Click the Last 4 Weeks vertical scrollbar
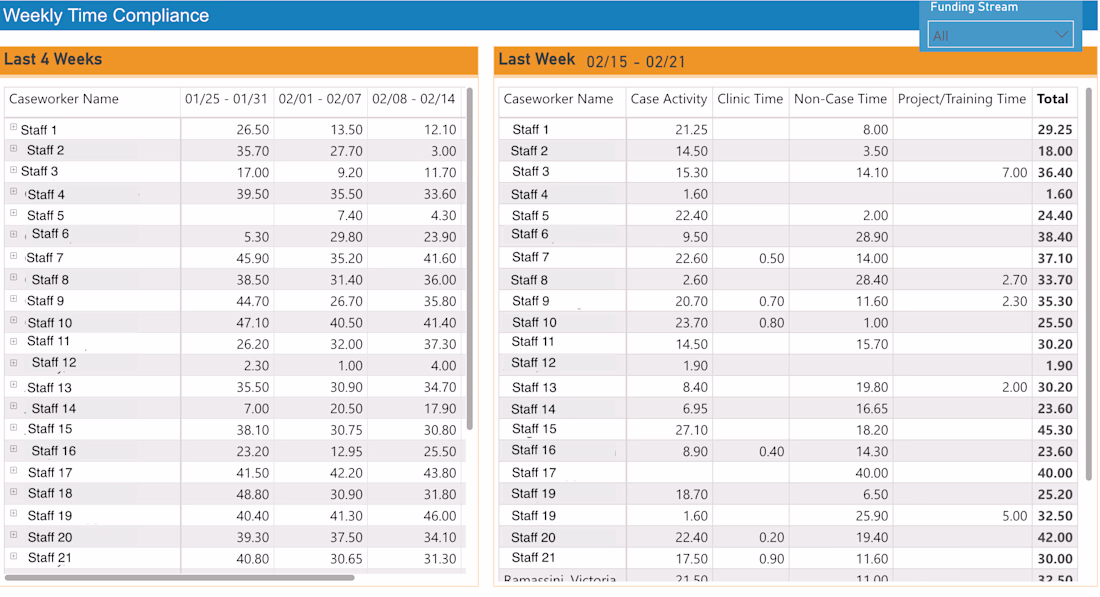Viewport: 1100px width, 597px height. pos(469,258)
